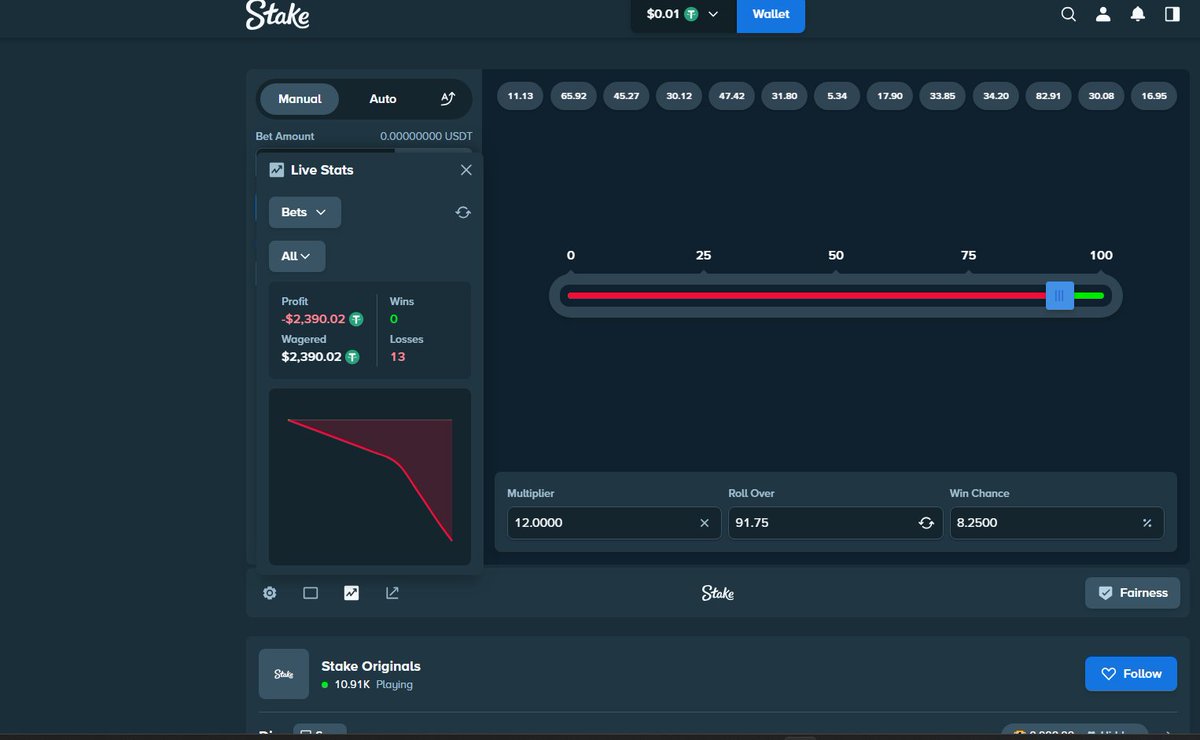Click the Win Chance input field
This screenshot has height=740, width=1200.
click(1056, 523)
